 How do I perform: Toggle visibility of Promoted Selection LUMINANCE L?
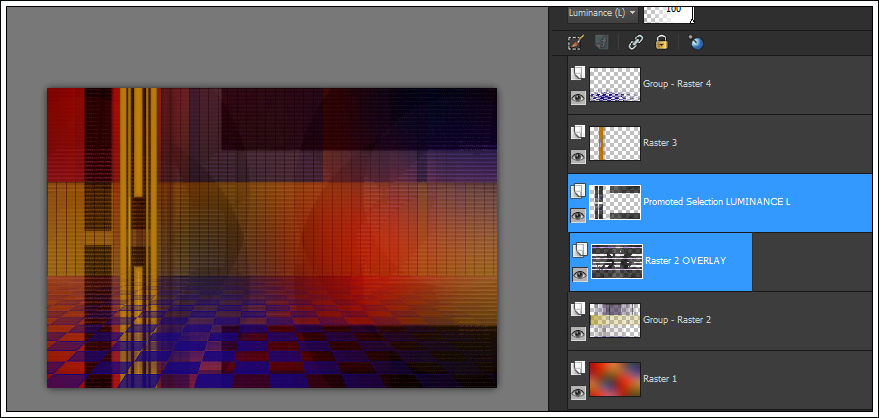pos(578,216)
